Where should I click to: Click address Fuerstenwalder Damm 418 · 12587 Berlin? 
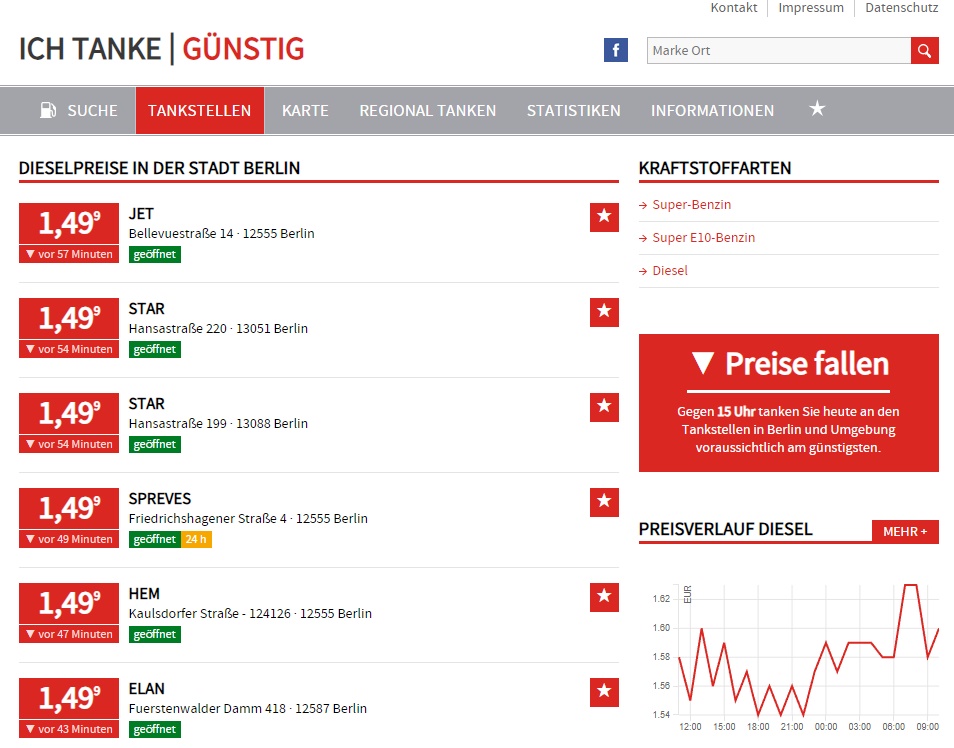[248, 708]
